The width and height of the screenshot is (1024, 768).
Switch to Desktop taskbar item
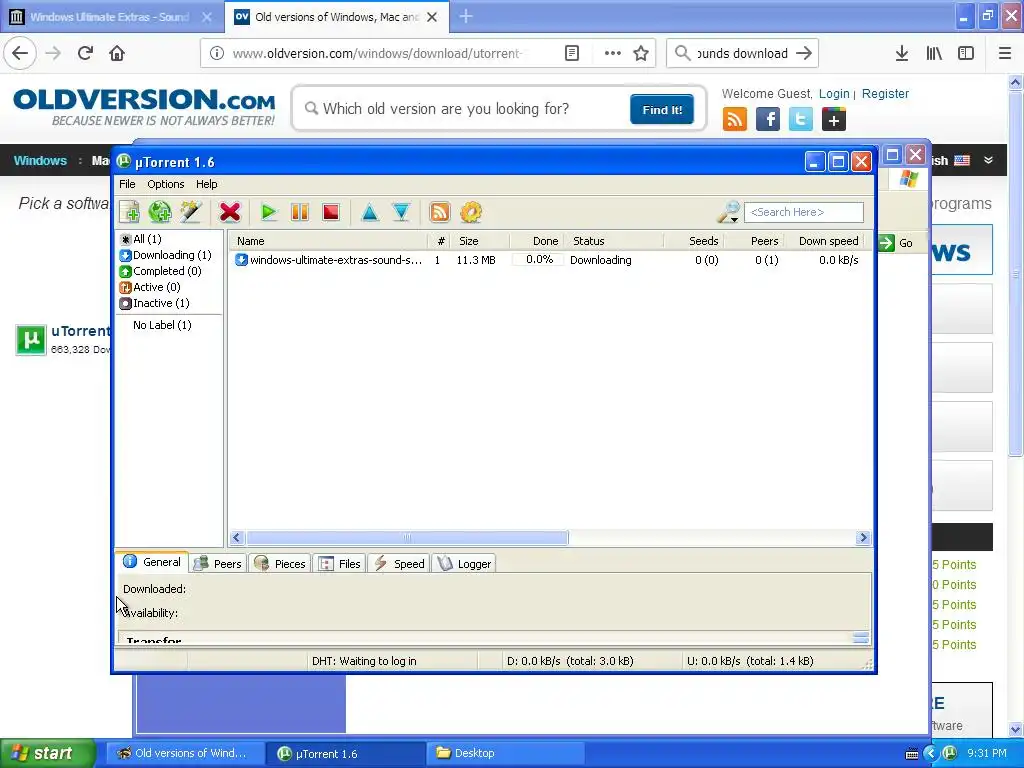pos(505,753)
